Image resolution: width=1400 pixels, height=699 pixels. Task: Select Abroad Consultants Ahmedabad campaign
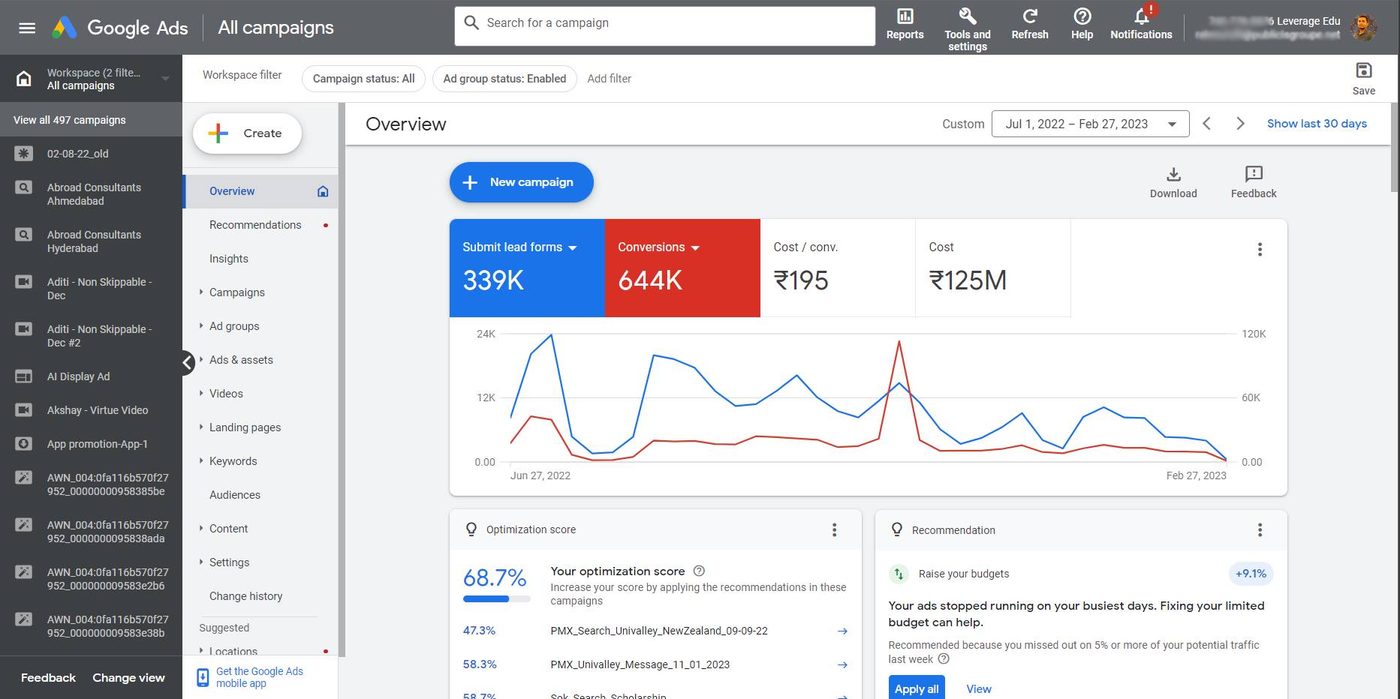(91, 194)
